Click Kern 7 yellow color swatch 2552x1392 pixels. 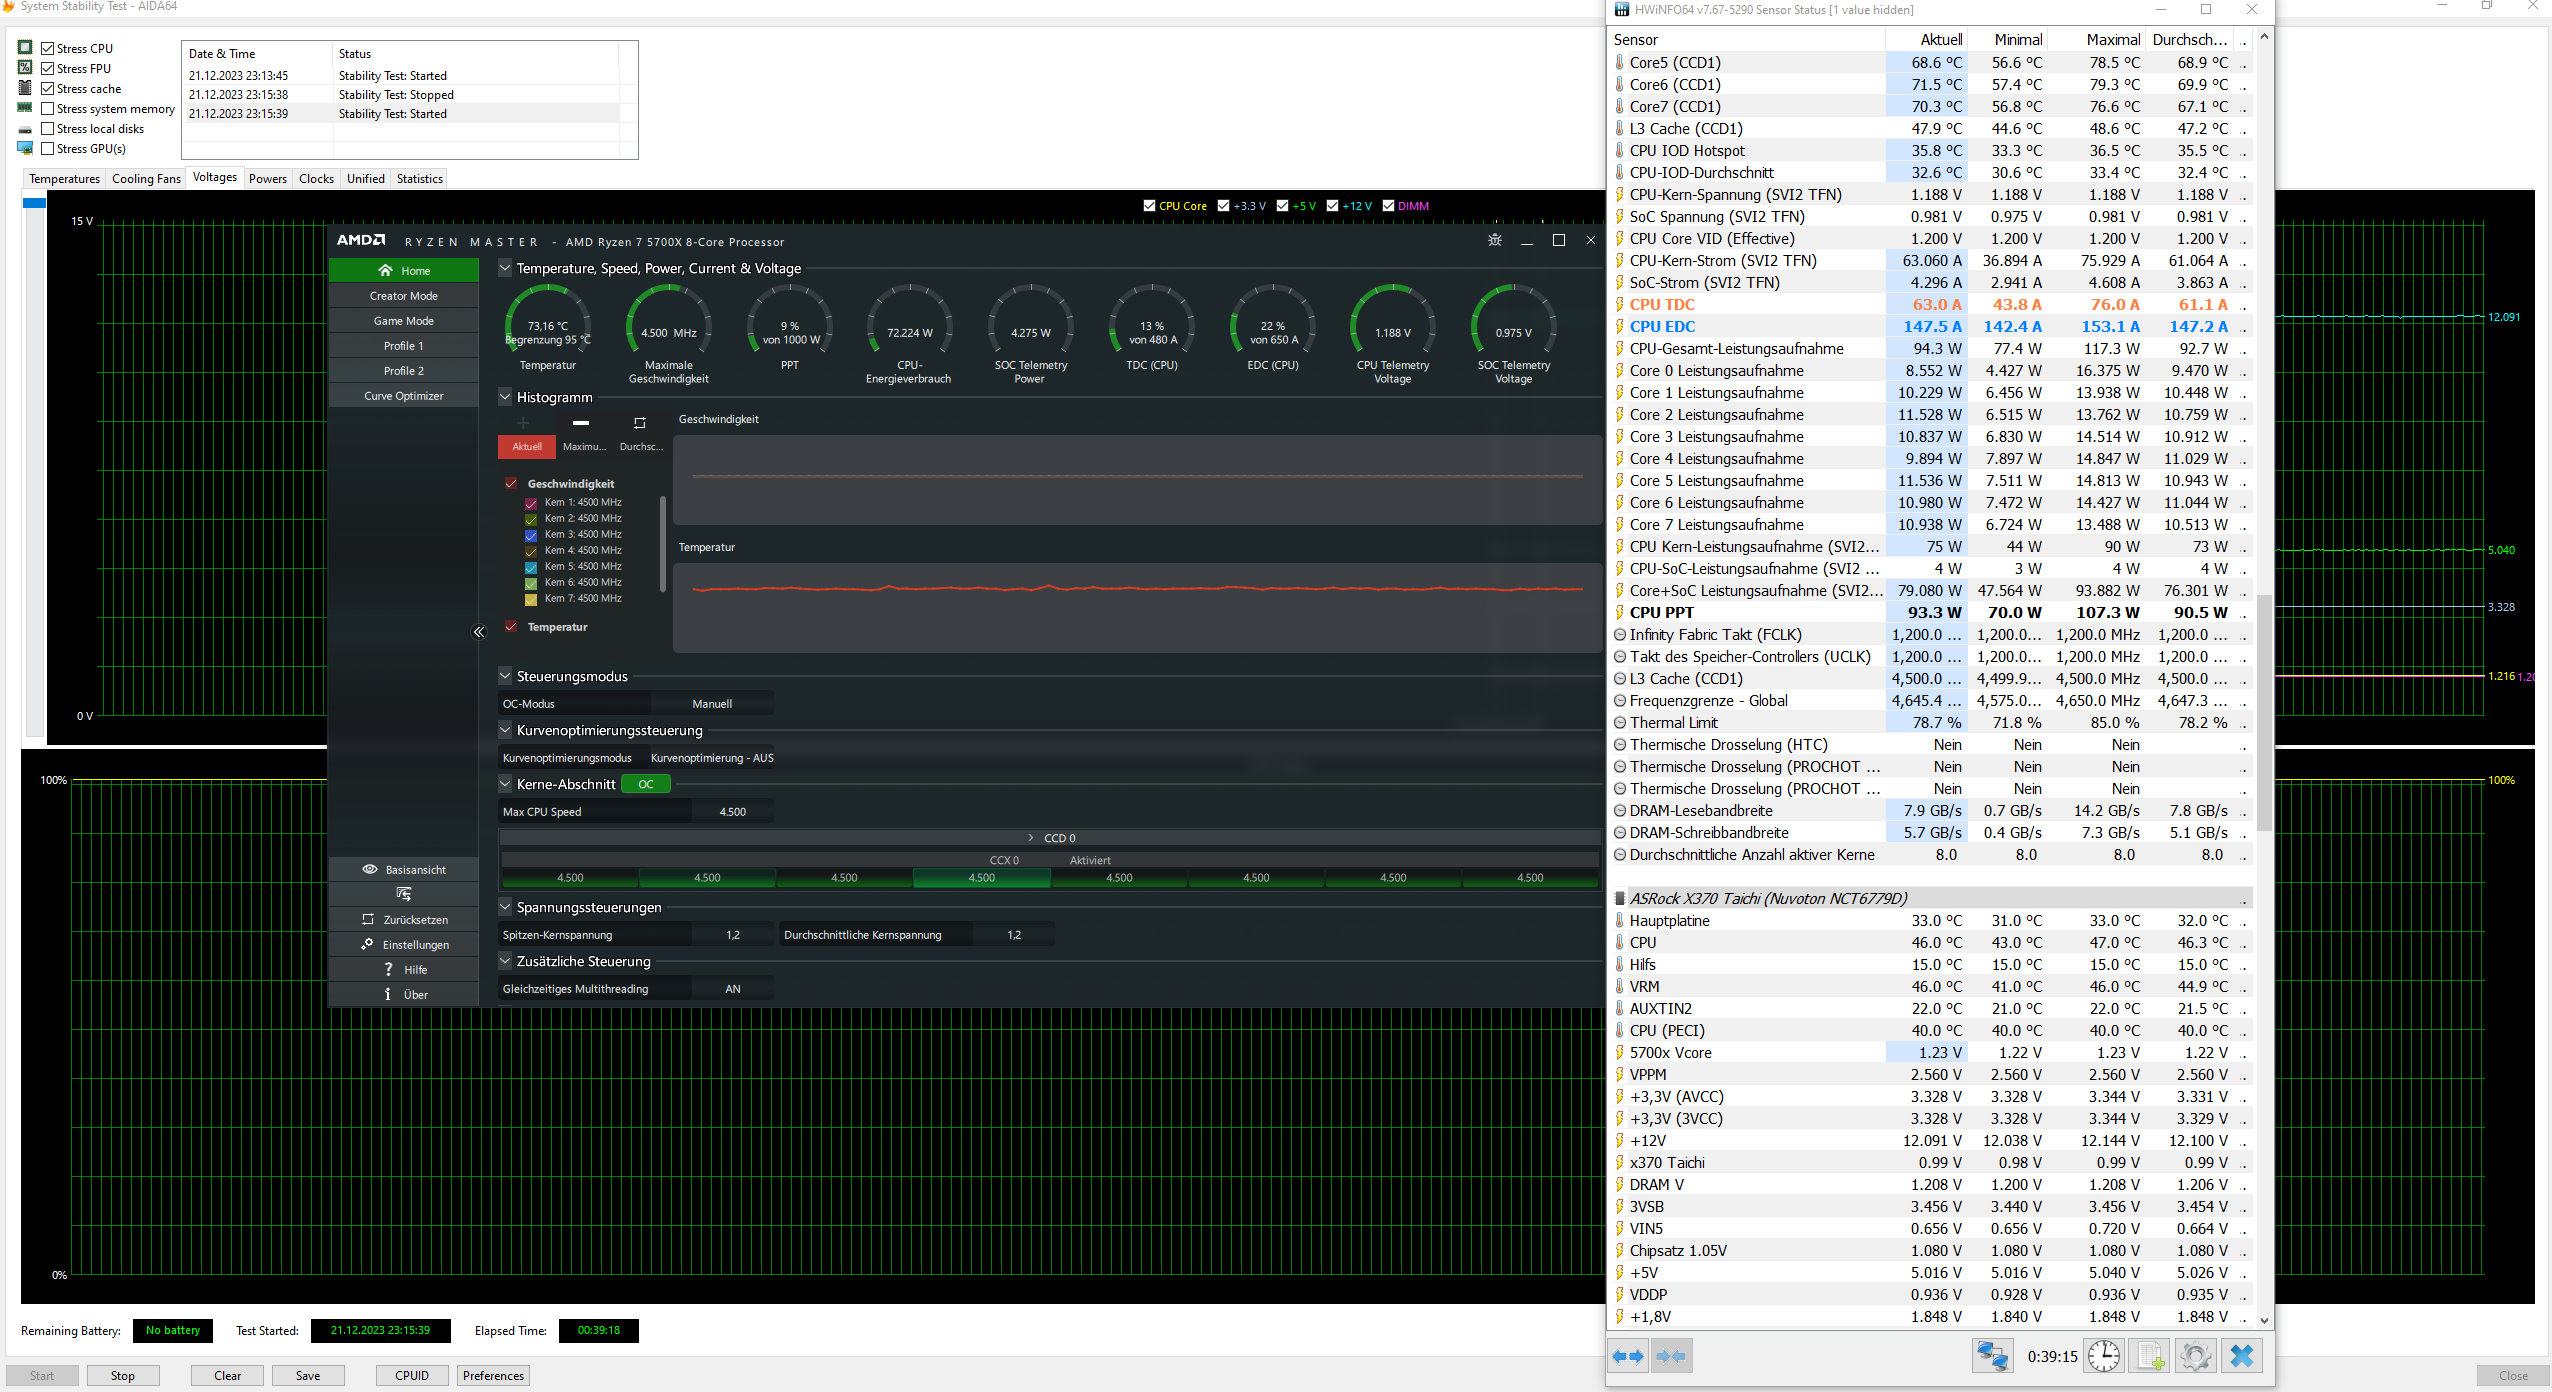tap(531, 599)
